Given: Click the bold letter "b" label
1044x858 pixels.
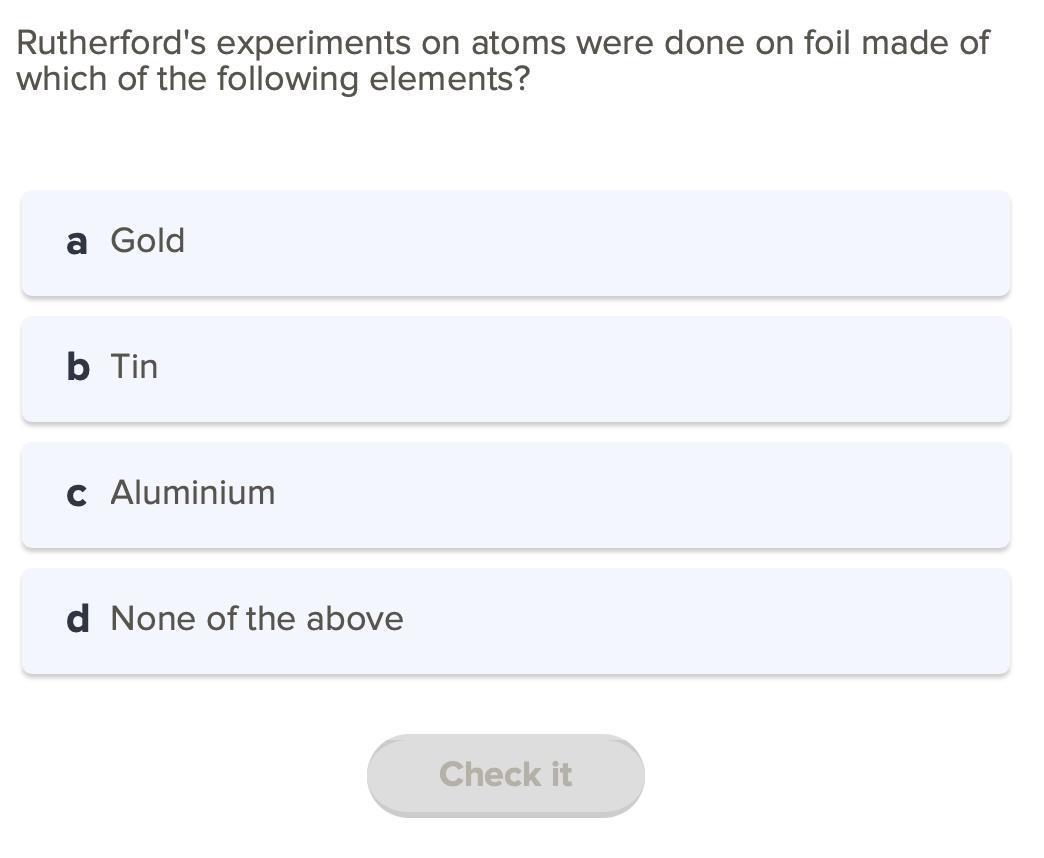Looking at the screenshot, I should point(78,367).
